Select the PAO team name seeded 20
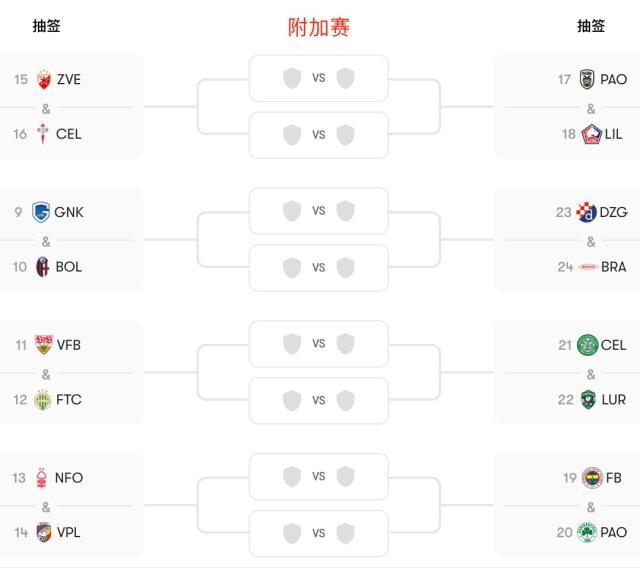Image resolution: width=640 pixels, height=568 pixels. (x=614, y=532)
